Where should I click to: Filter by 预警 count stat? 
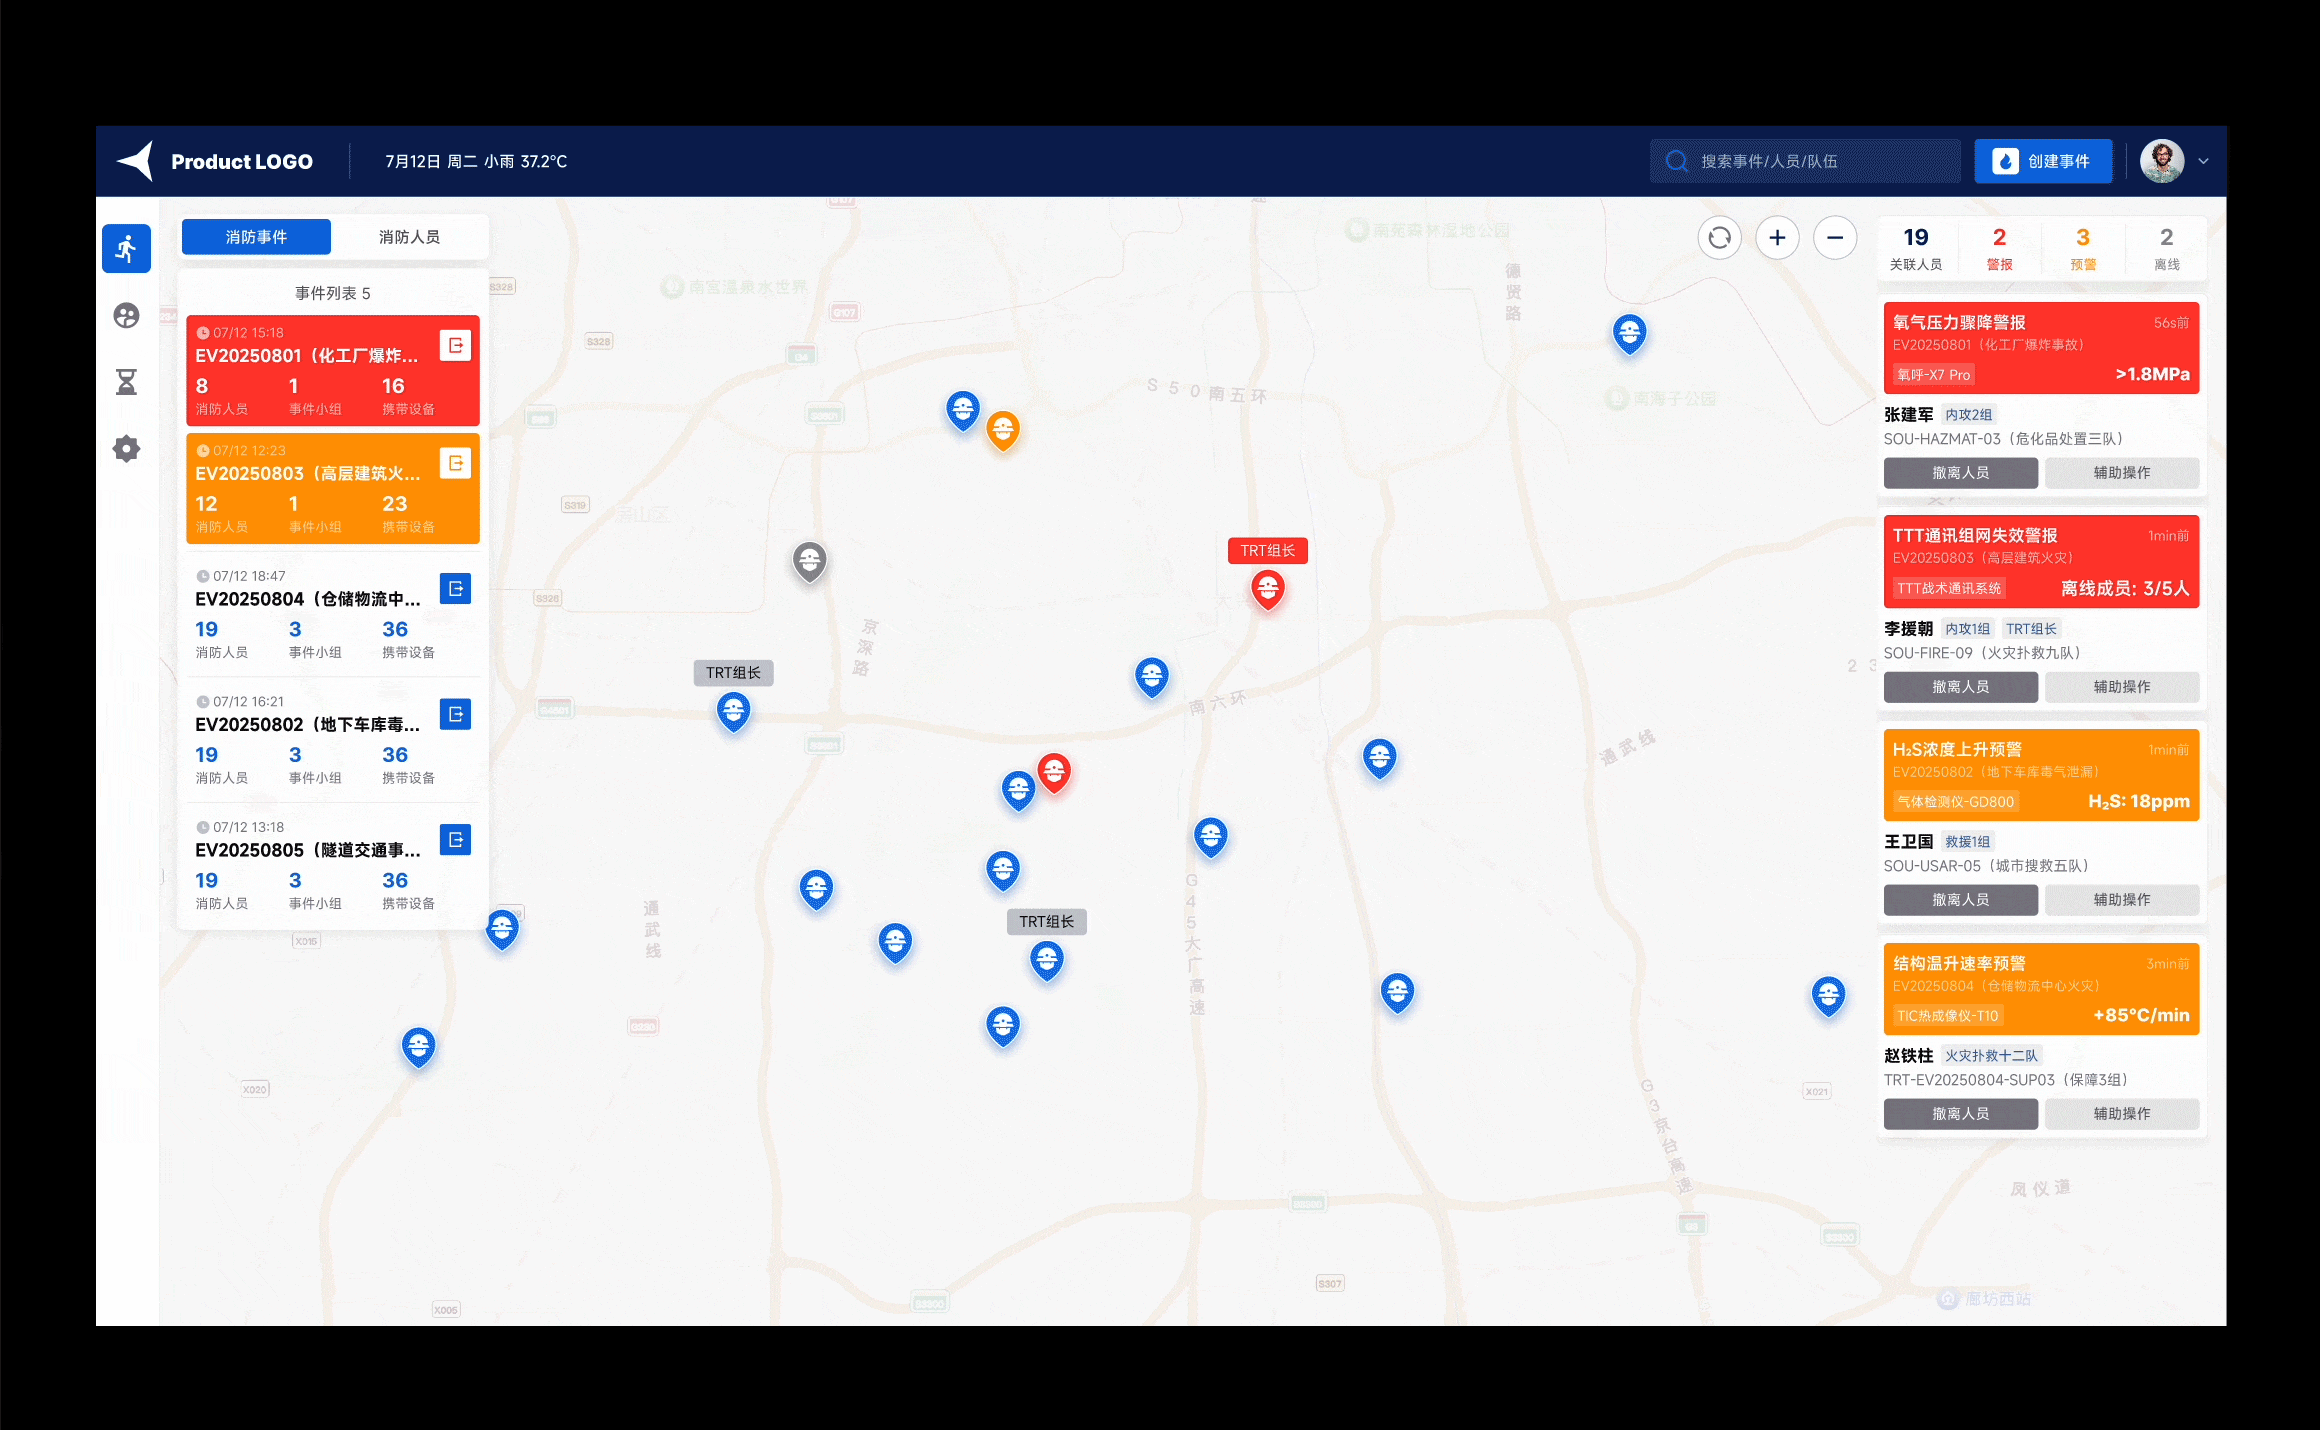(2083, 248)
